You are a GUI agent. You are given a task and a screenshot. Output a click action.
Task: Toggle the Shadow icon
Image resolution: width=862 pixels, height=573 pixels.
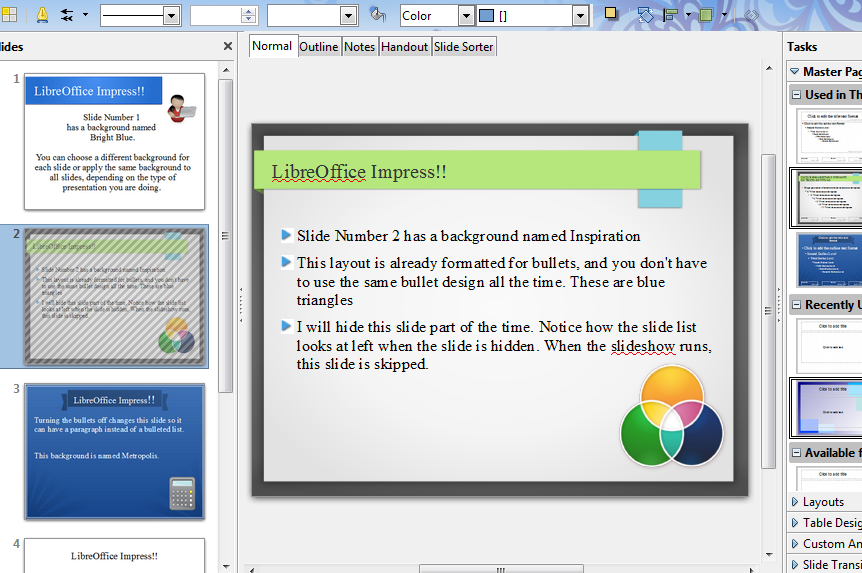[610, 14]
